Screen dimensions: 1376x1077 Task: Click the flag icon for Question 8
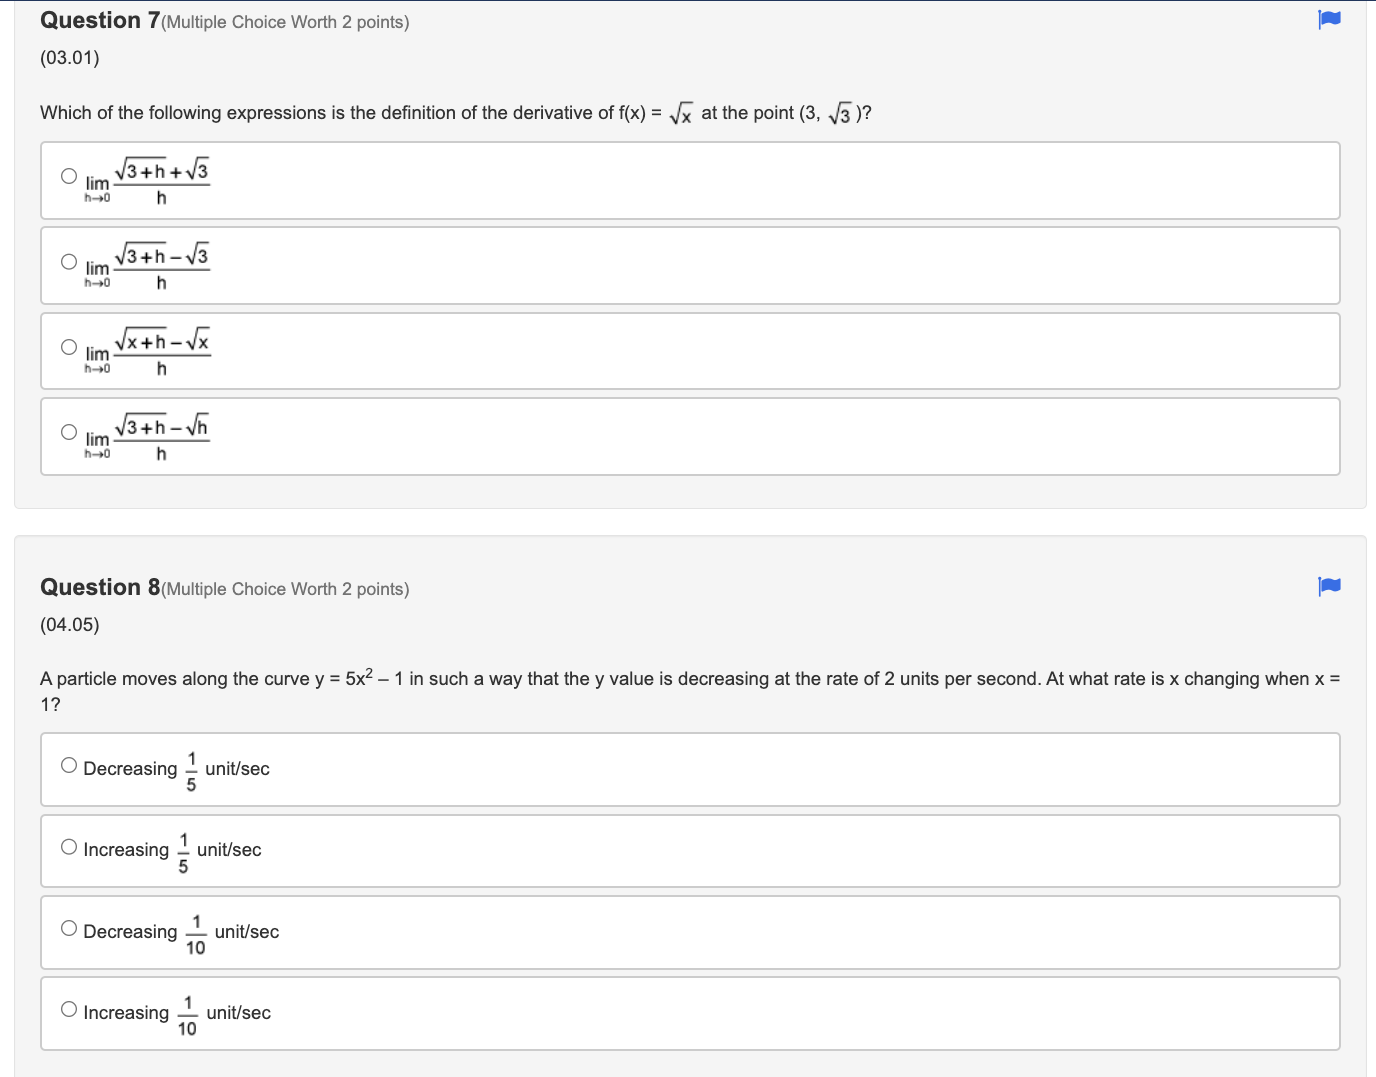point(1329,587)
